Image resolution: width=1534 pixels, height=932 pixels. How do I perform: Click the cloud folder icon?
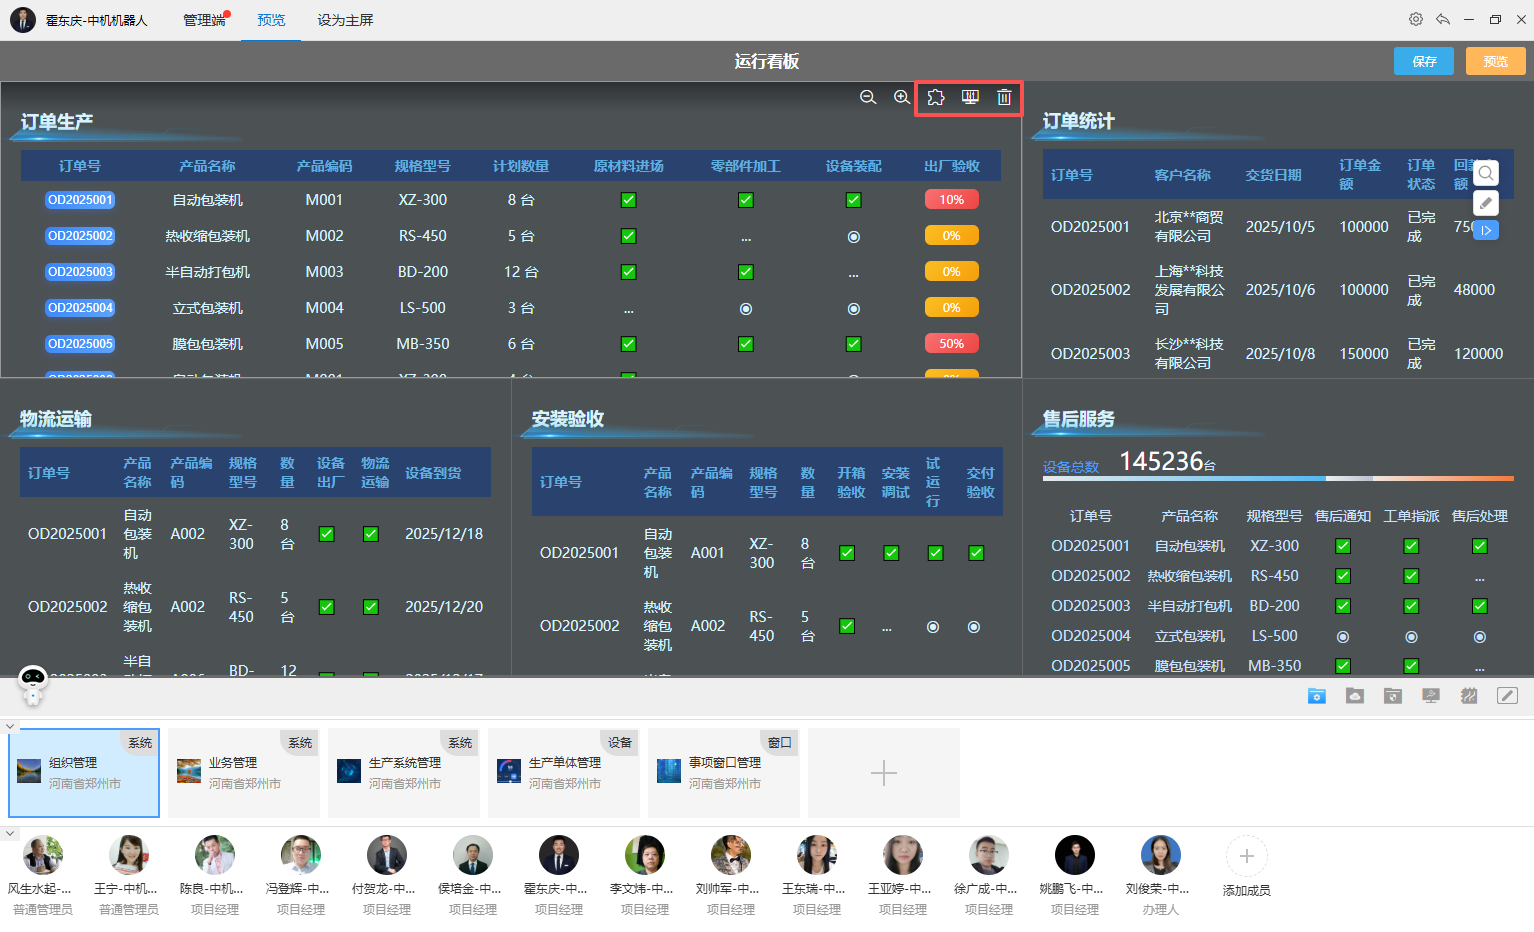coord(1355,696)
